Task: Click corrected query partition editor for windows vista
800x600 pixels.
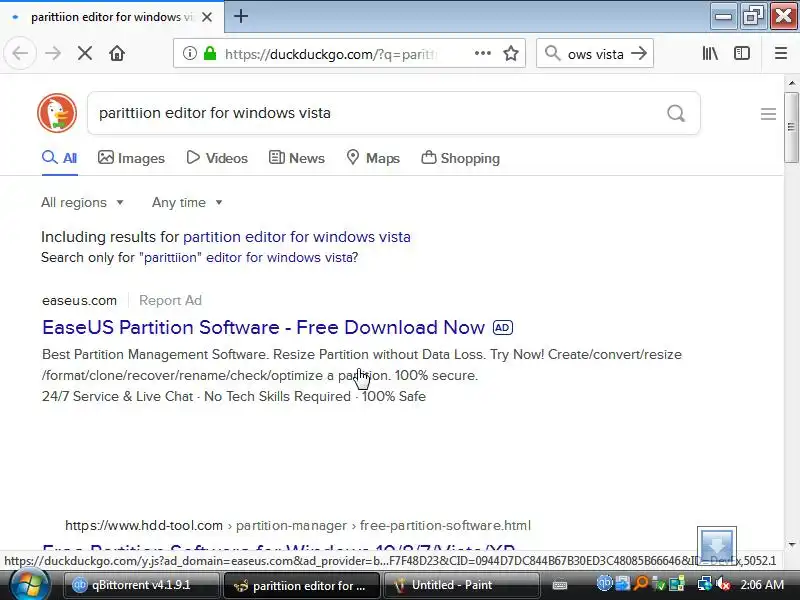Action: 297,237
